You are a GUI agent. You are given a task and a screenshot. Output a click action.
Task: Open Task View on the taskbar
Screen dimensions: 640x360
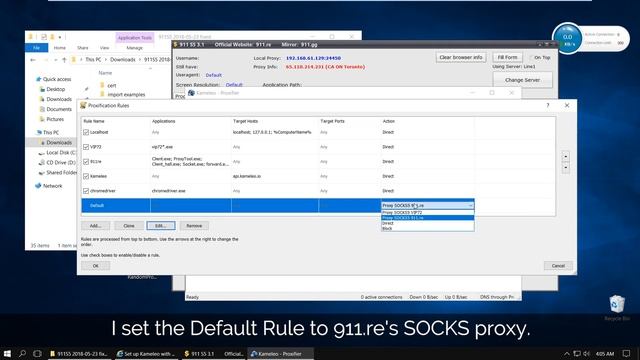pos(37,353)
